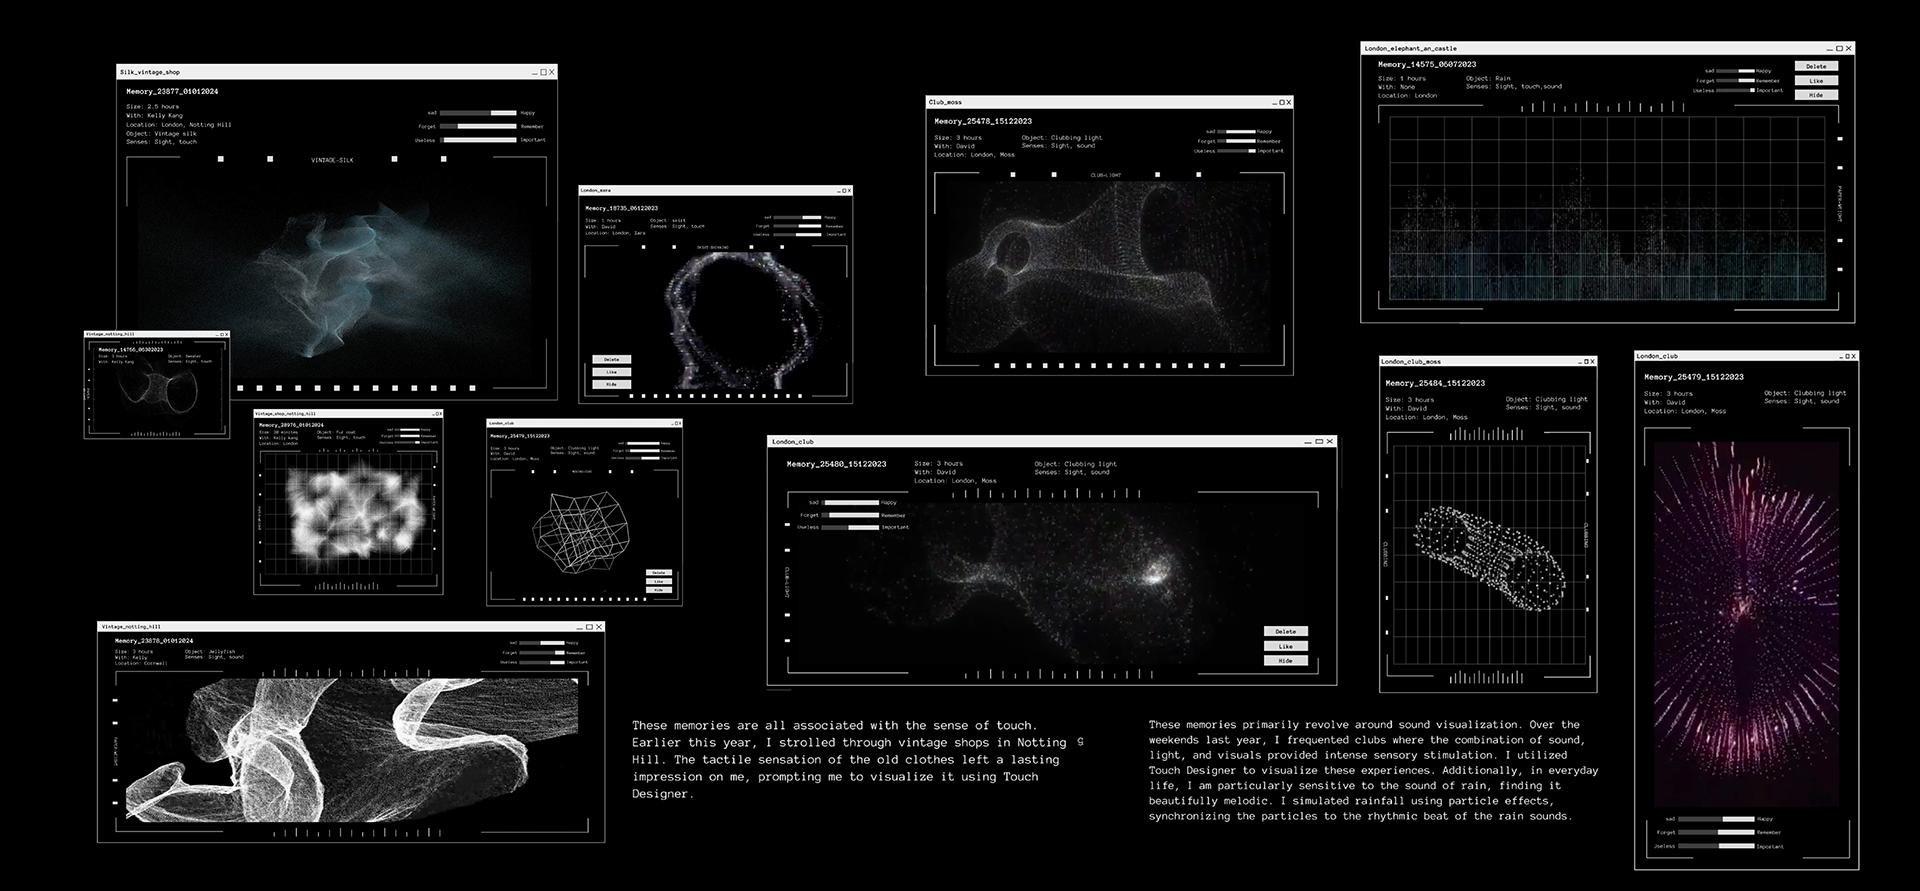The image size is (1920, 891).
Task: Close the London_club_moss window
Action: tap(1592, 361)
